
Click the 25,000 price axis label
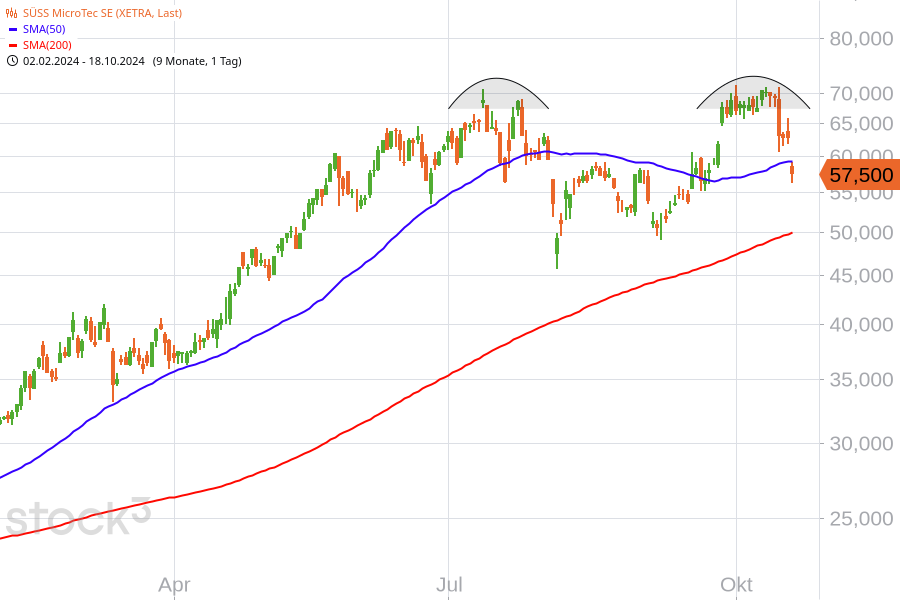coord(860,518)
